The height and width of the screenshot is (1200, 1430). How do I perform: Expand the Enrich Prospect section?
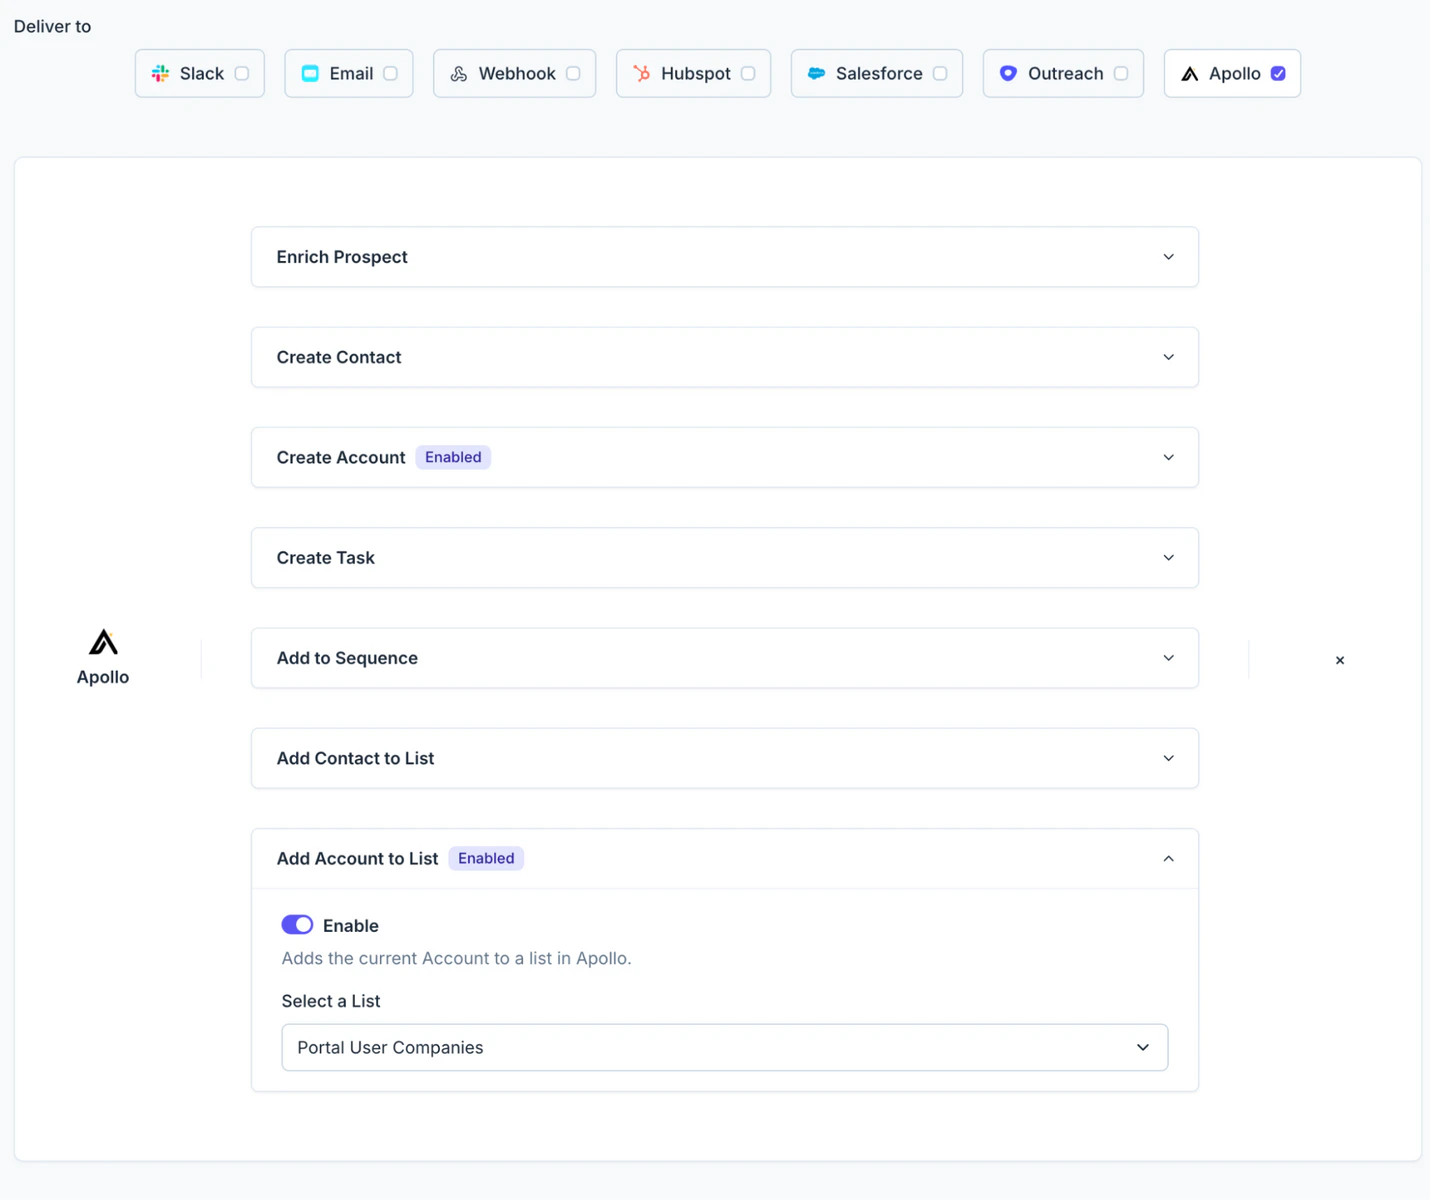[1168, 257]
